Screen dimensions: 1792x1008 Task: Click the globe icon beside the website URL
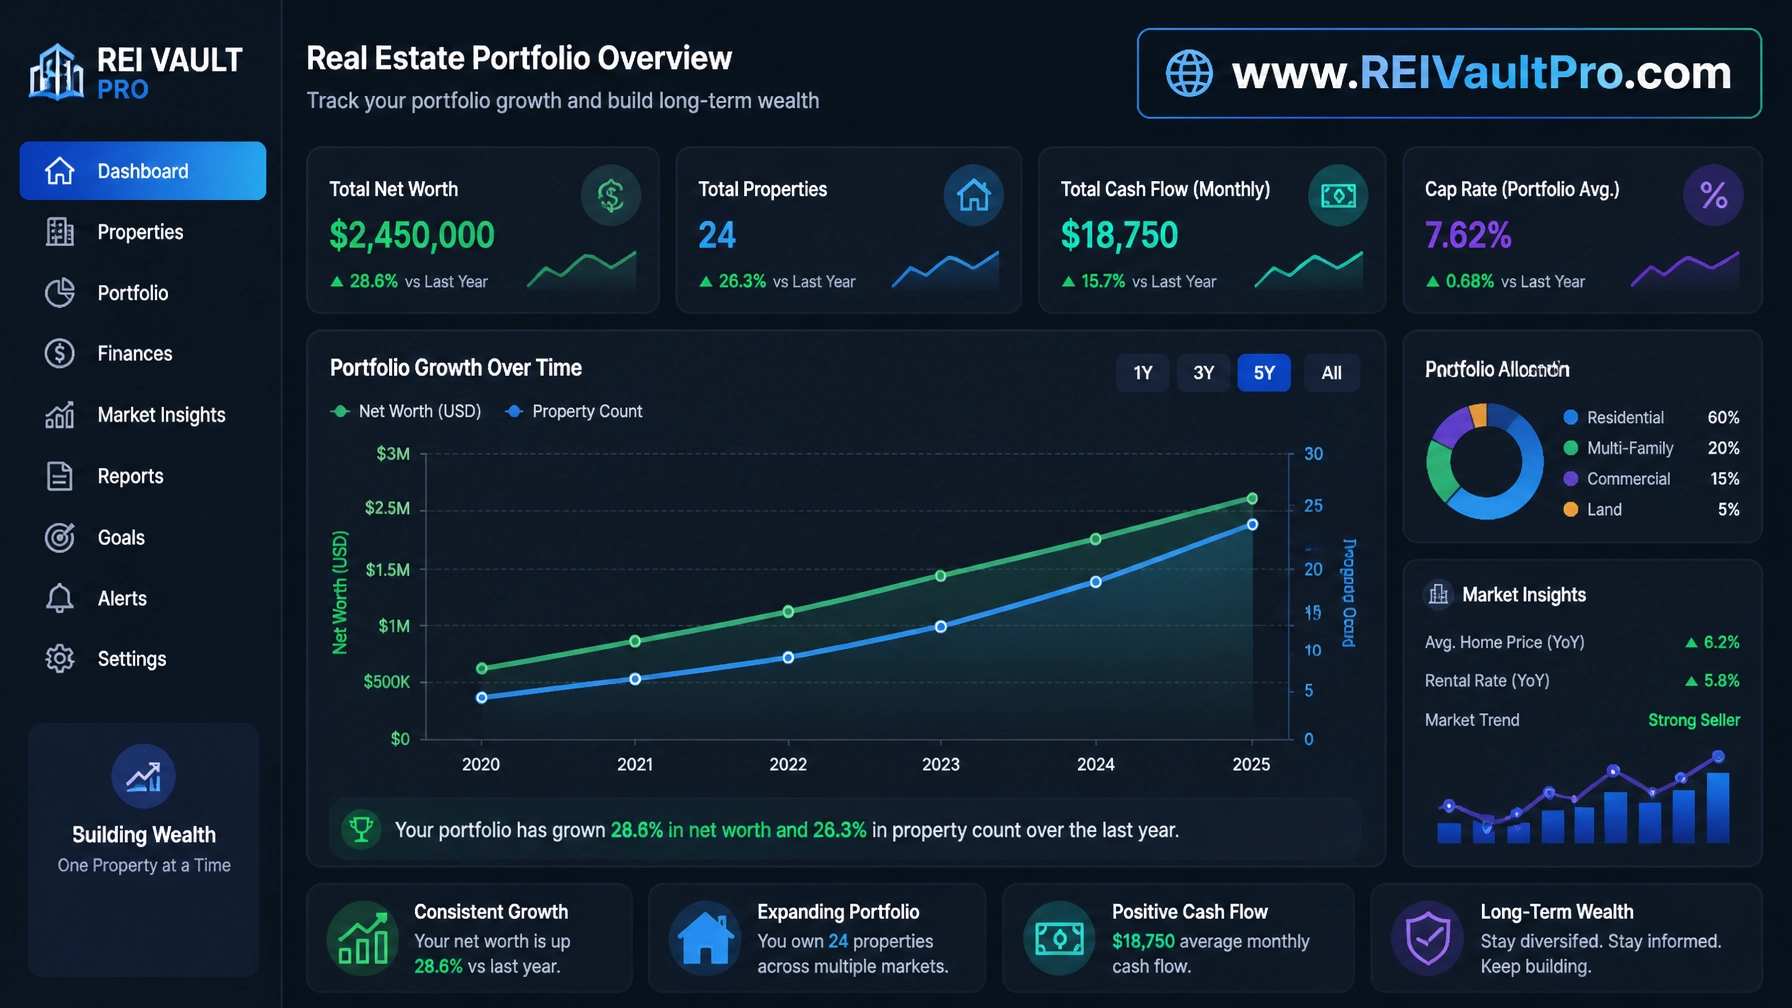point(1189,73)
